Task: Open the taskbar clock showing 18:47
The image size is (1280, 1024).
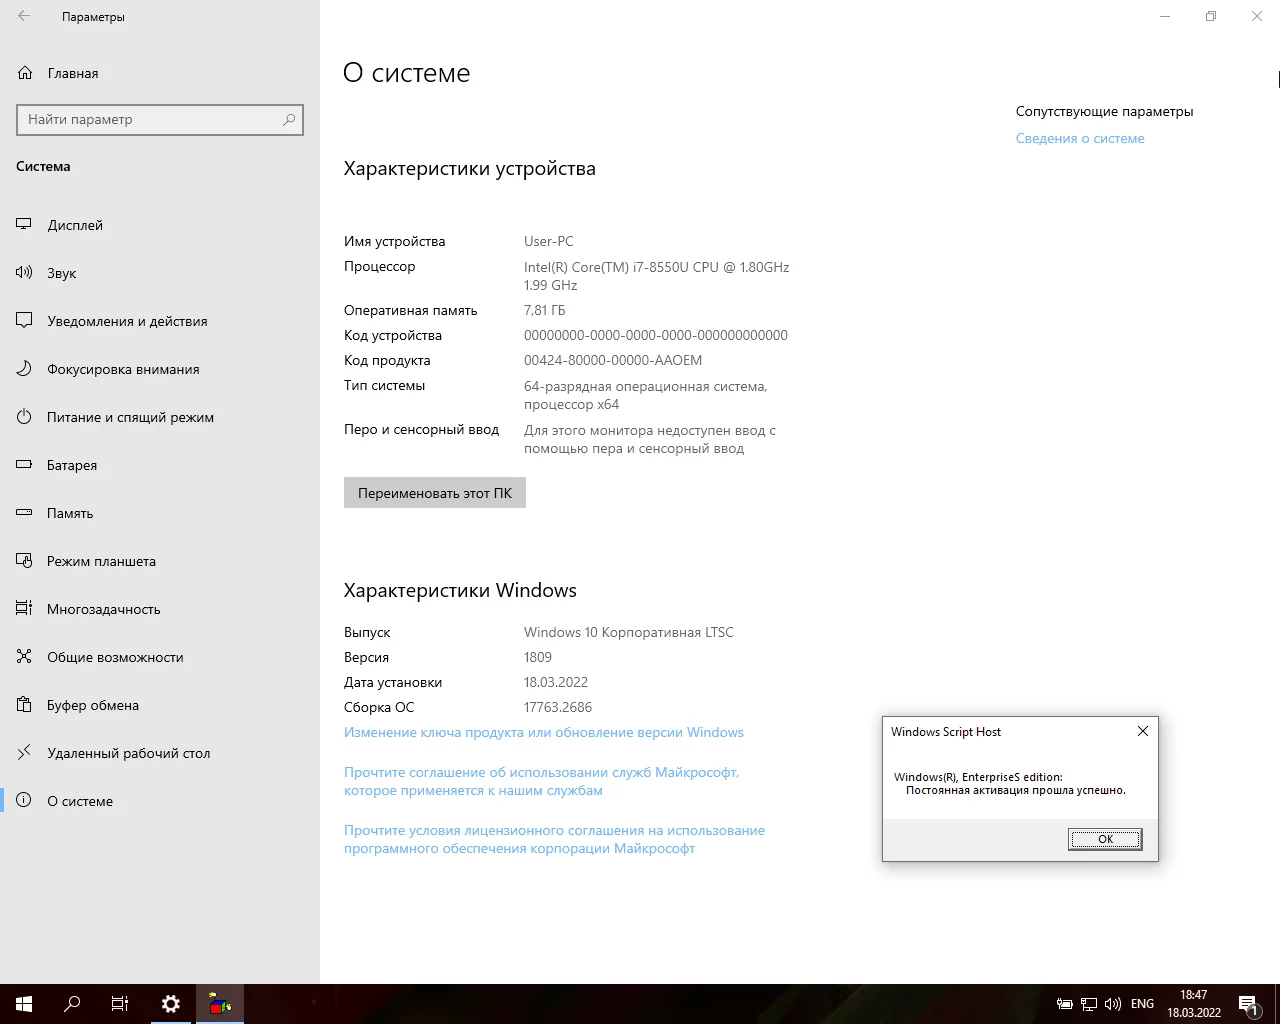Action: (1194, 1004)
